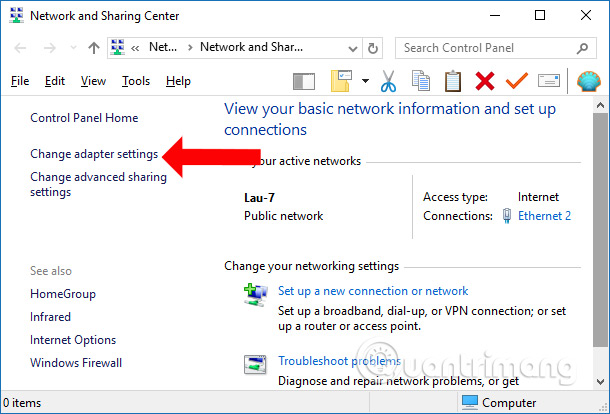This screenshot has width=610, height=414.
Task: Open the Ethernet 2 connection link
Action: pyautogui.click(x=544, y=216)
